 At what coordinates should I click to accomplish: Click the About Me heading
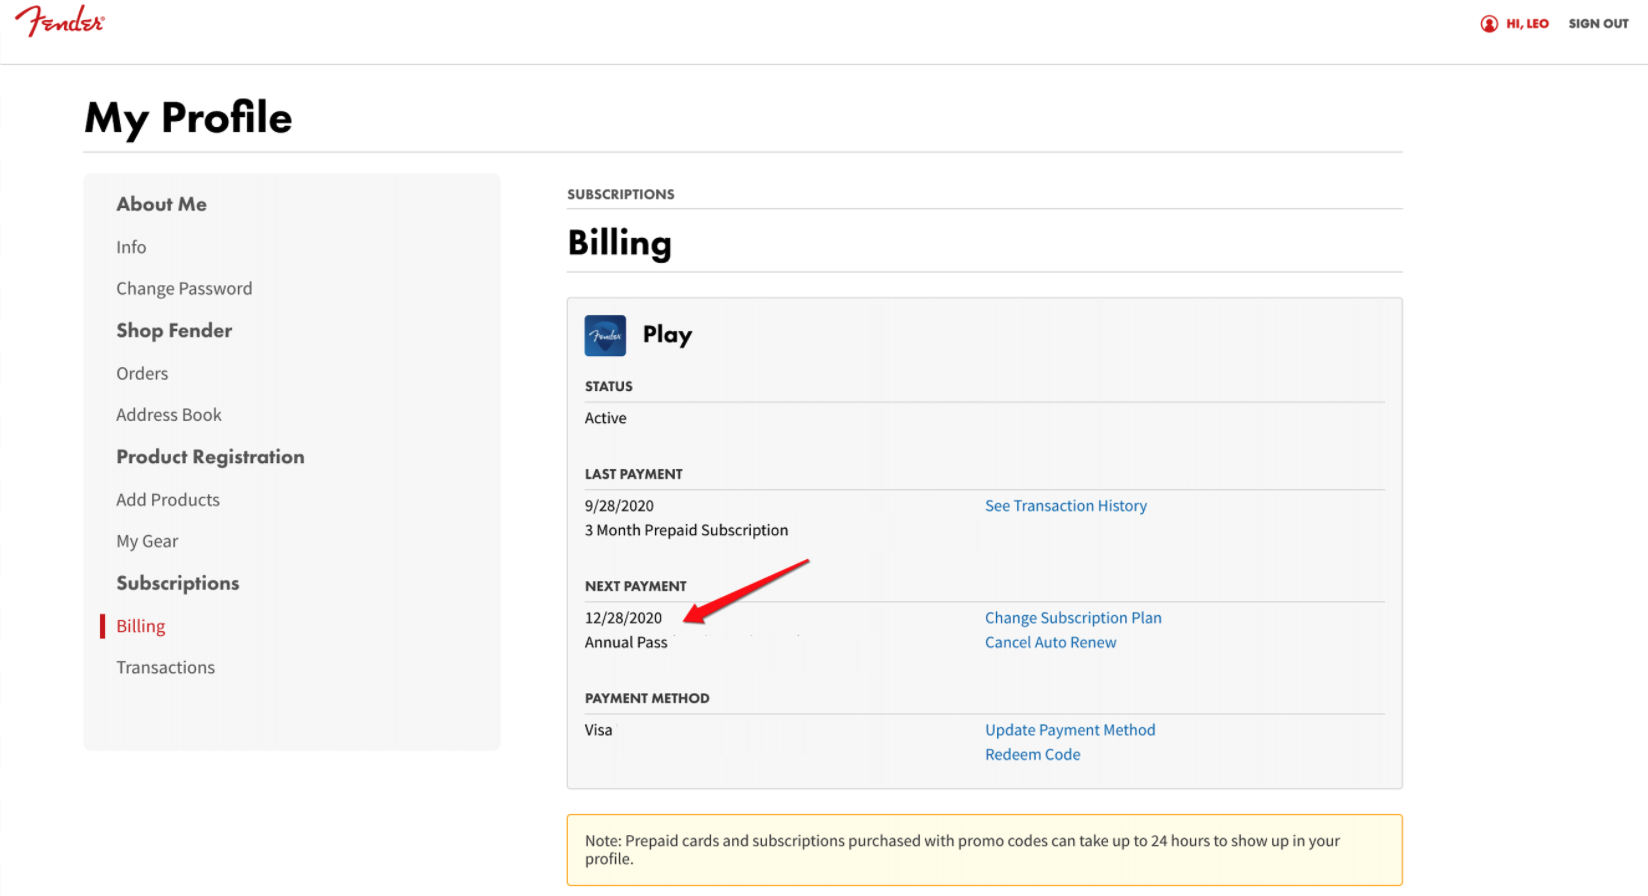coord(161,204)
